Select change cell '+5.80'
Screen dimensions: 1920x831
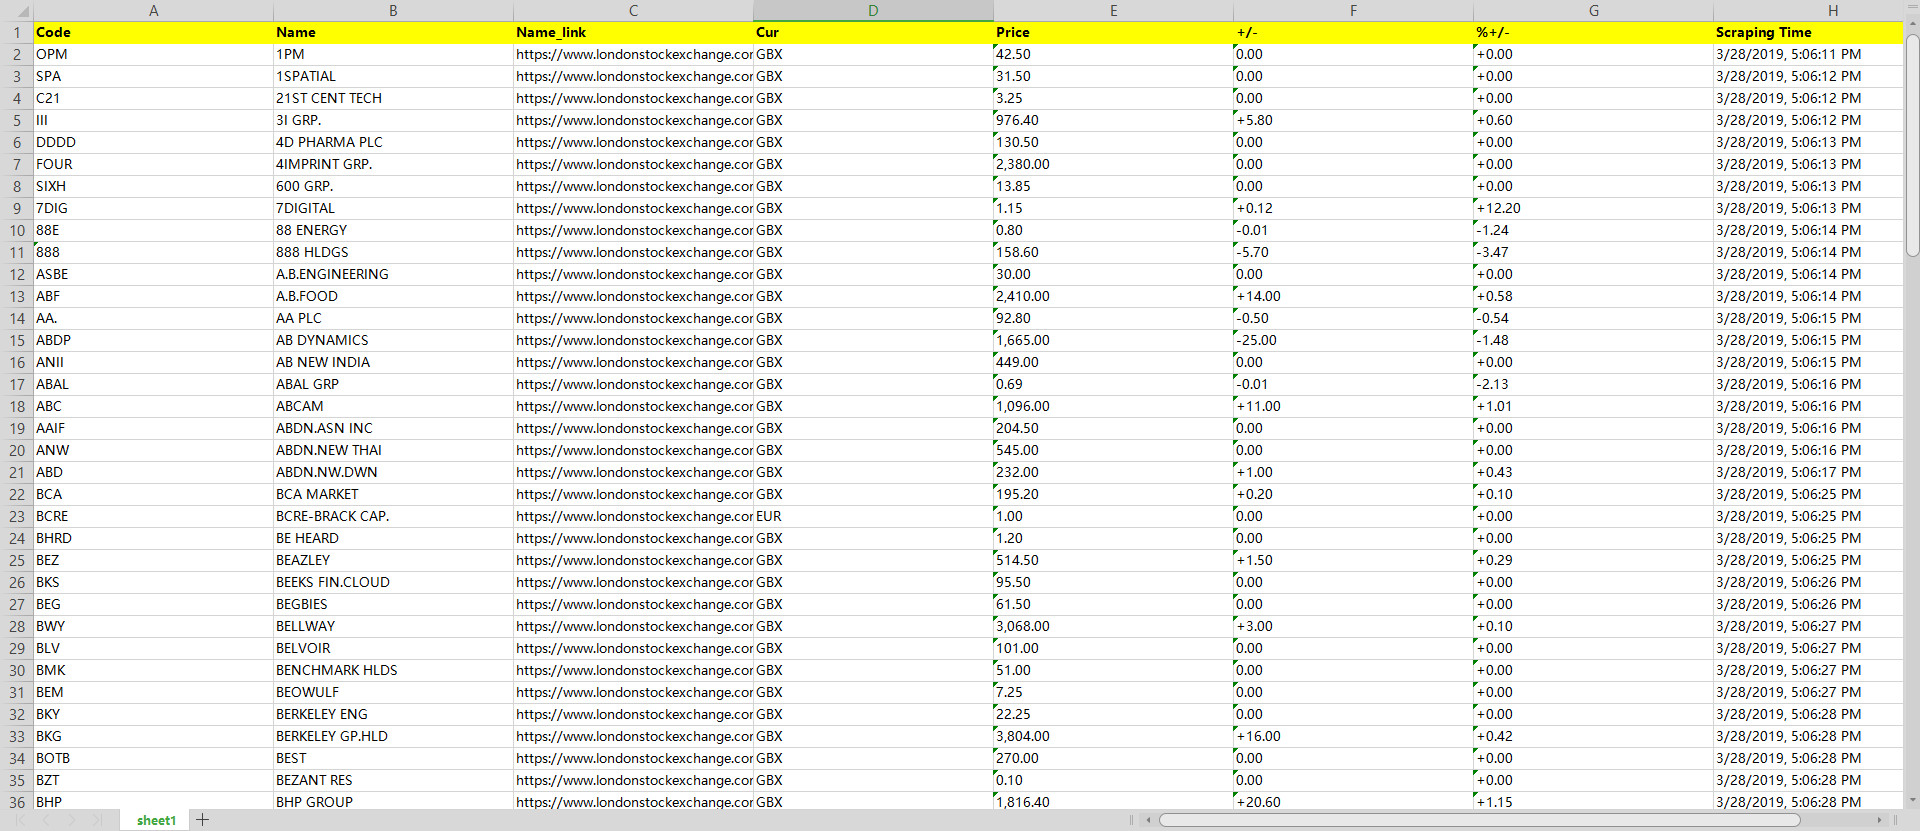click(x=1353, y=120)
